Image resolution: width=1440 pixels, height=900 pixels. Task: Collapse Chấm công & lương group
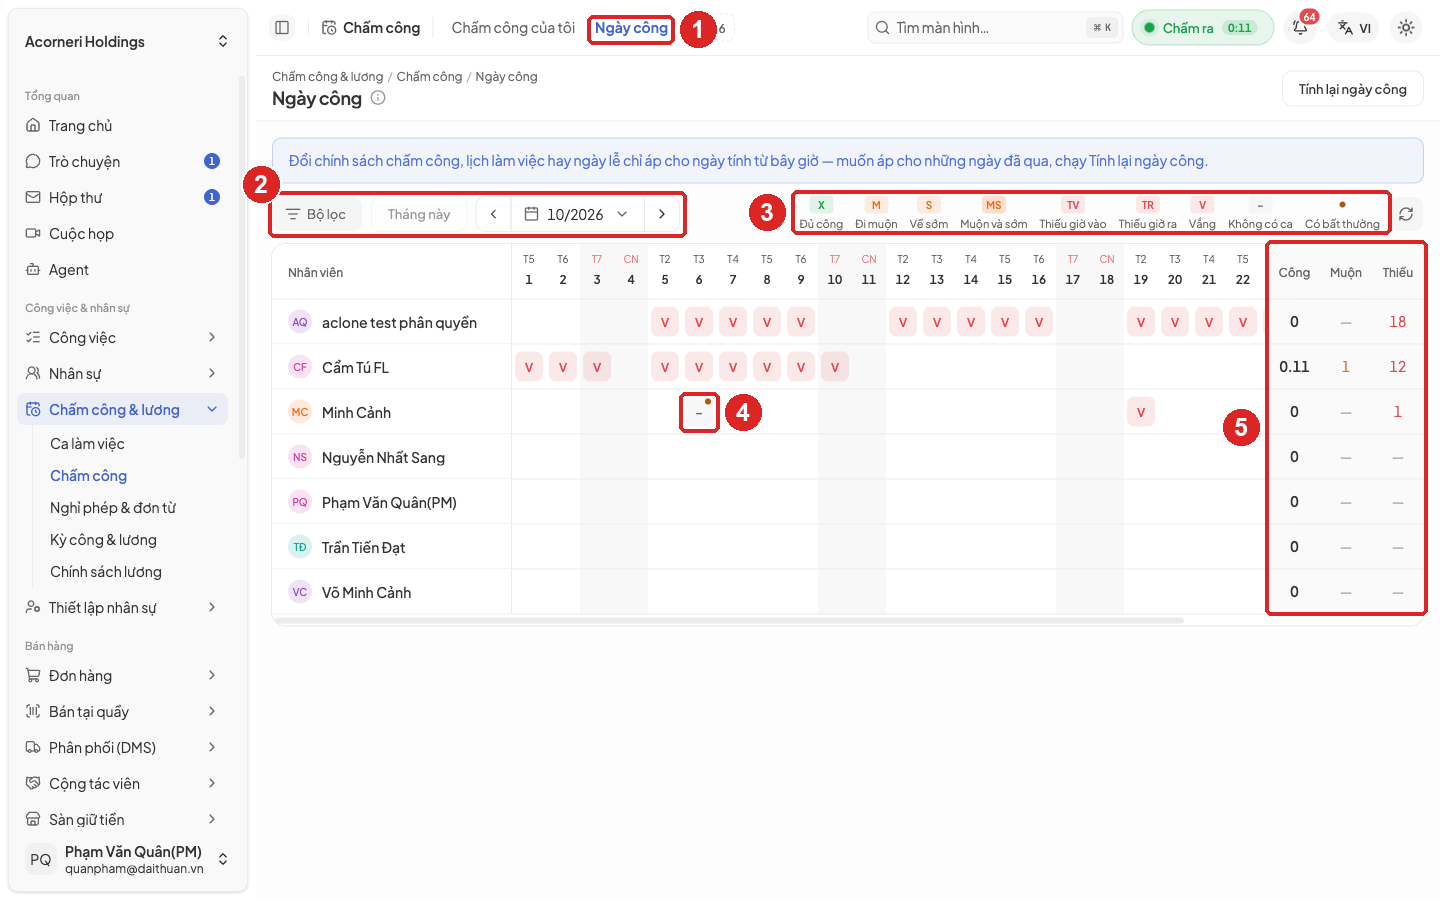(x=122, y=410)
